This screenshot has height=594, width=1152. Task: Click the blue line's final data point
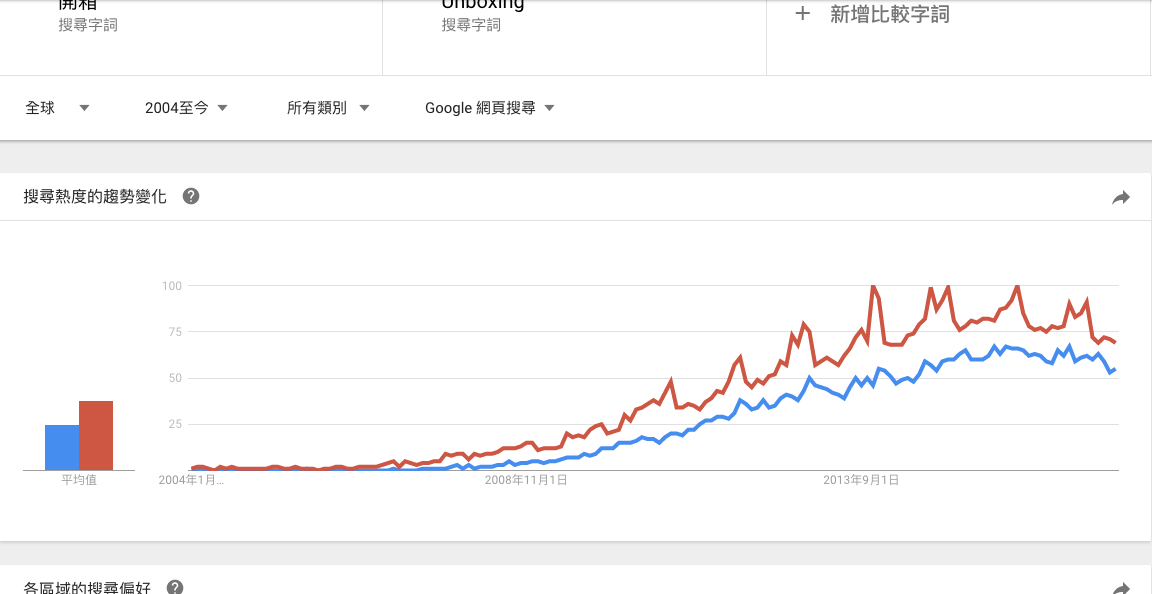point(1115,369)
